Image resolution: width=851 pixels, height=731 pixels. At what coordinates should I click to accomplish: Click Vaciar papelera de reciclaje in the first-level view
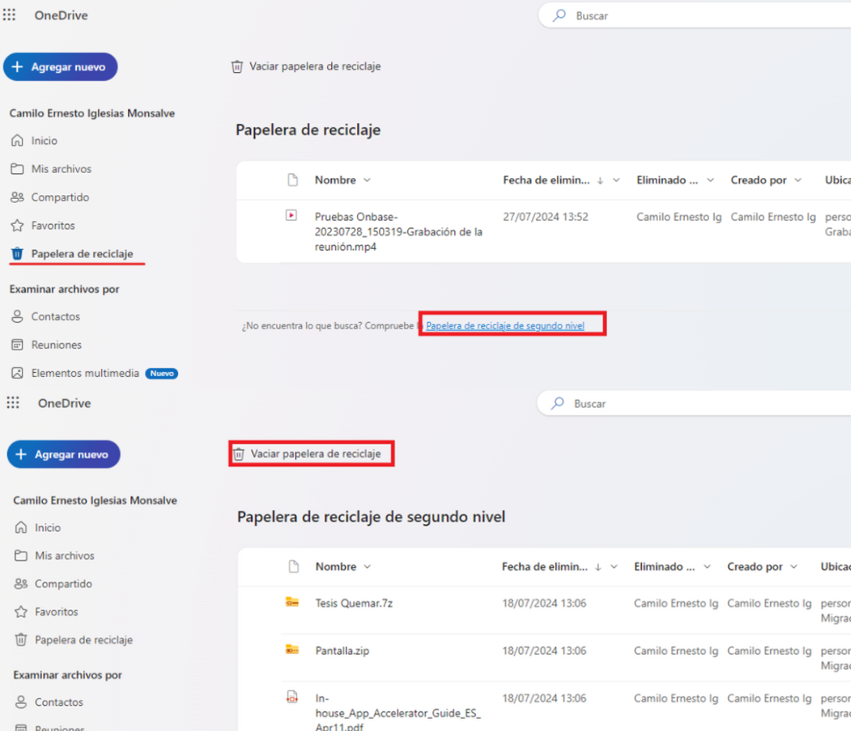[x=307, y=66]
